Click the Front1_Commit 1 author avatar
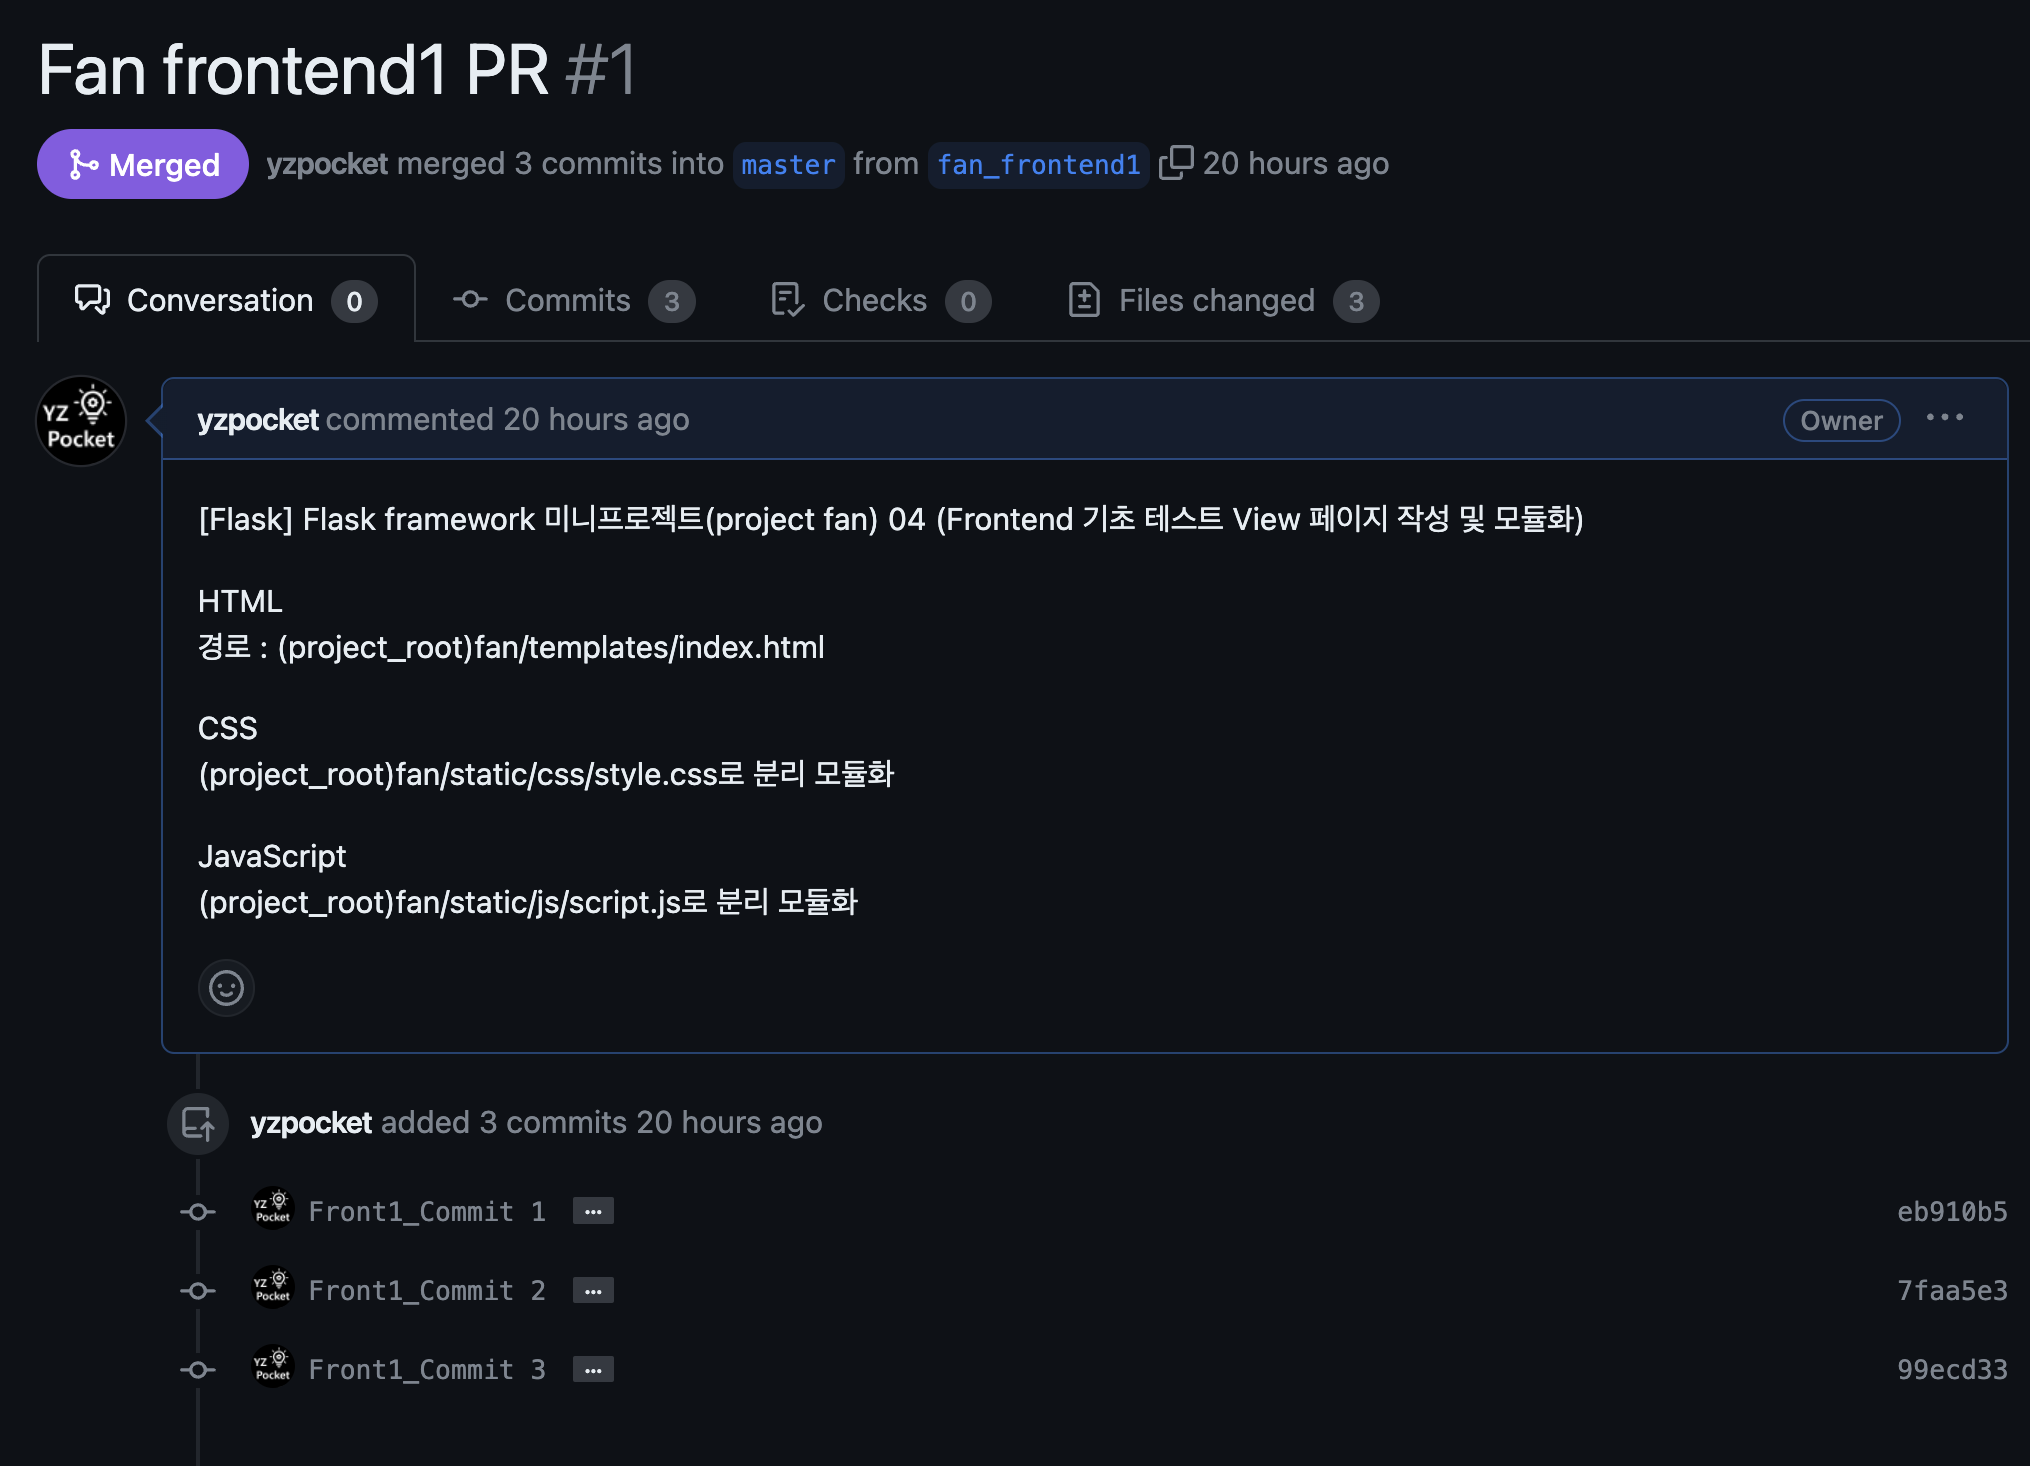 pyautogui.click(x=272, y=1209)
